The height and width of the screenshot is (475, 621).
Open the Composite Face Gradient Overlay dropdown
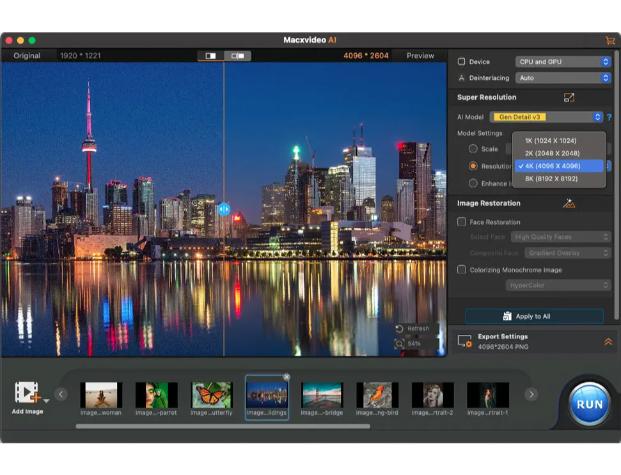(x=567, y=253)
